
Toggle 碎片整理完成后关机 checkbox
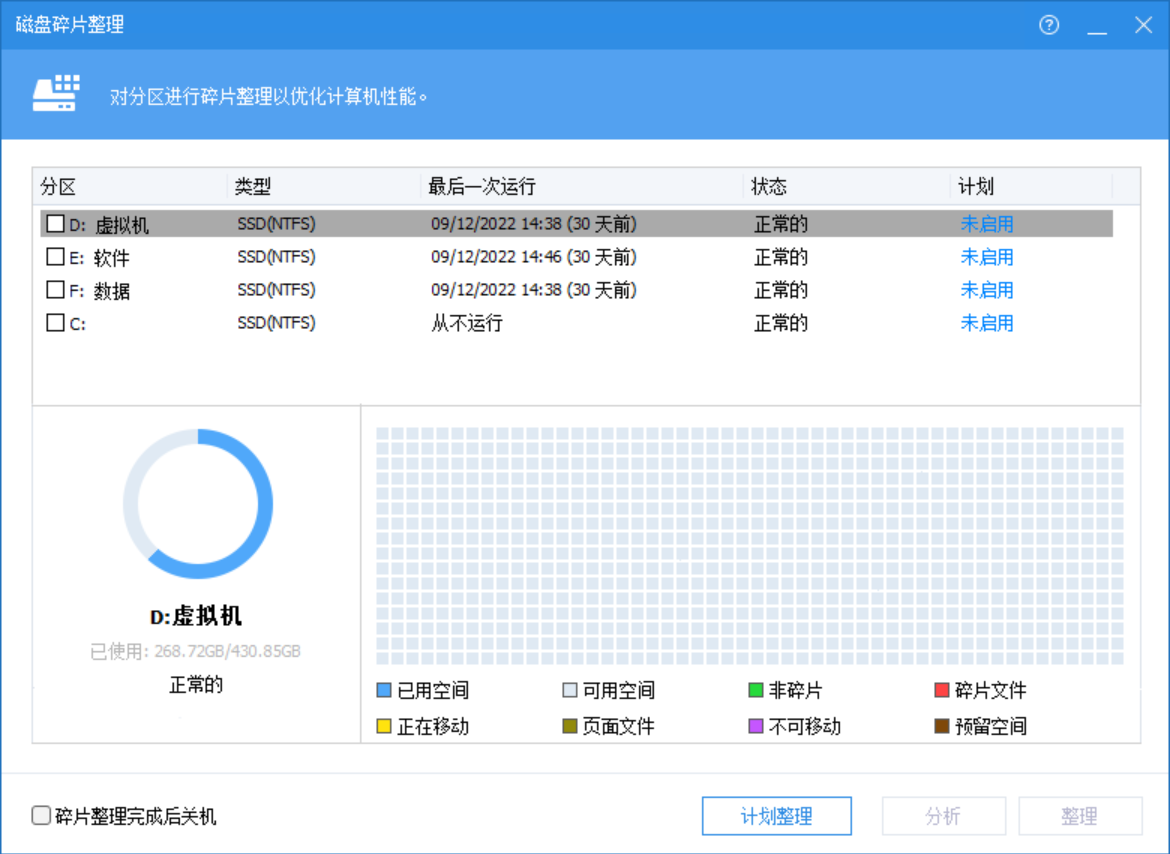[41, 815]
